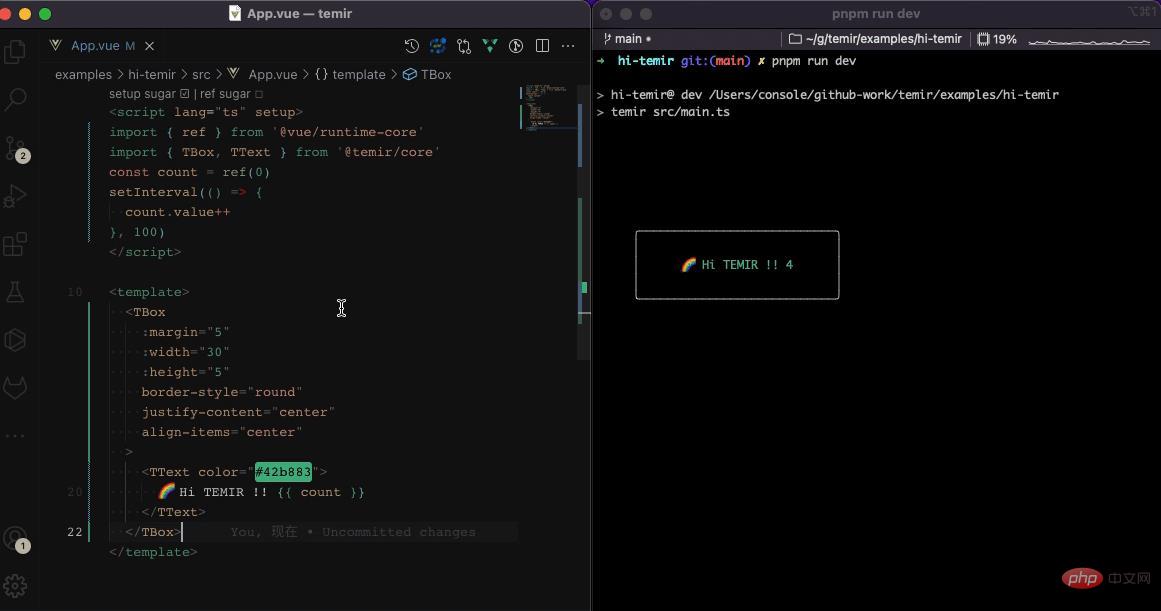This screenshot has width=1161, height=611.
Task: Open the Manage settings gear
Action: (15, 586)
